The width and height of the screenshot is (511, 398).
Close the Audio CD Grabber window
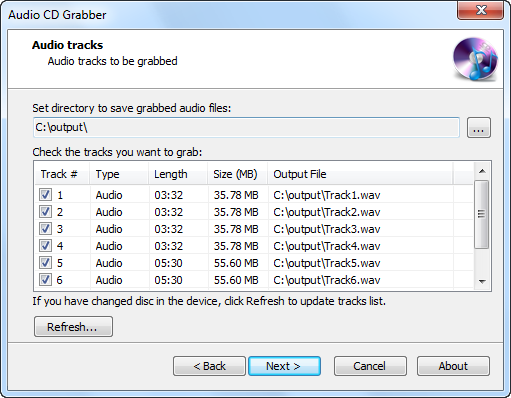click(x=480, y=11)
